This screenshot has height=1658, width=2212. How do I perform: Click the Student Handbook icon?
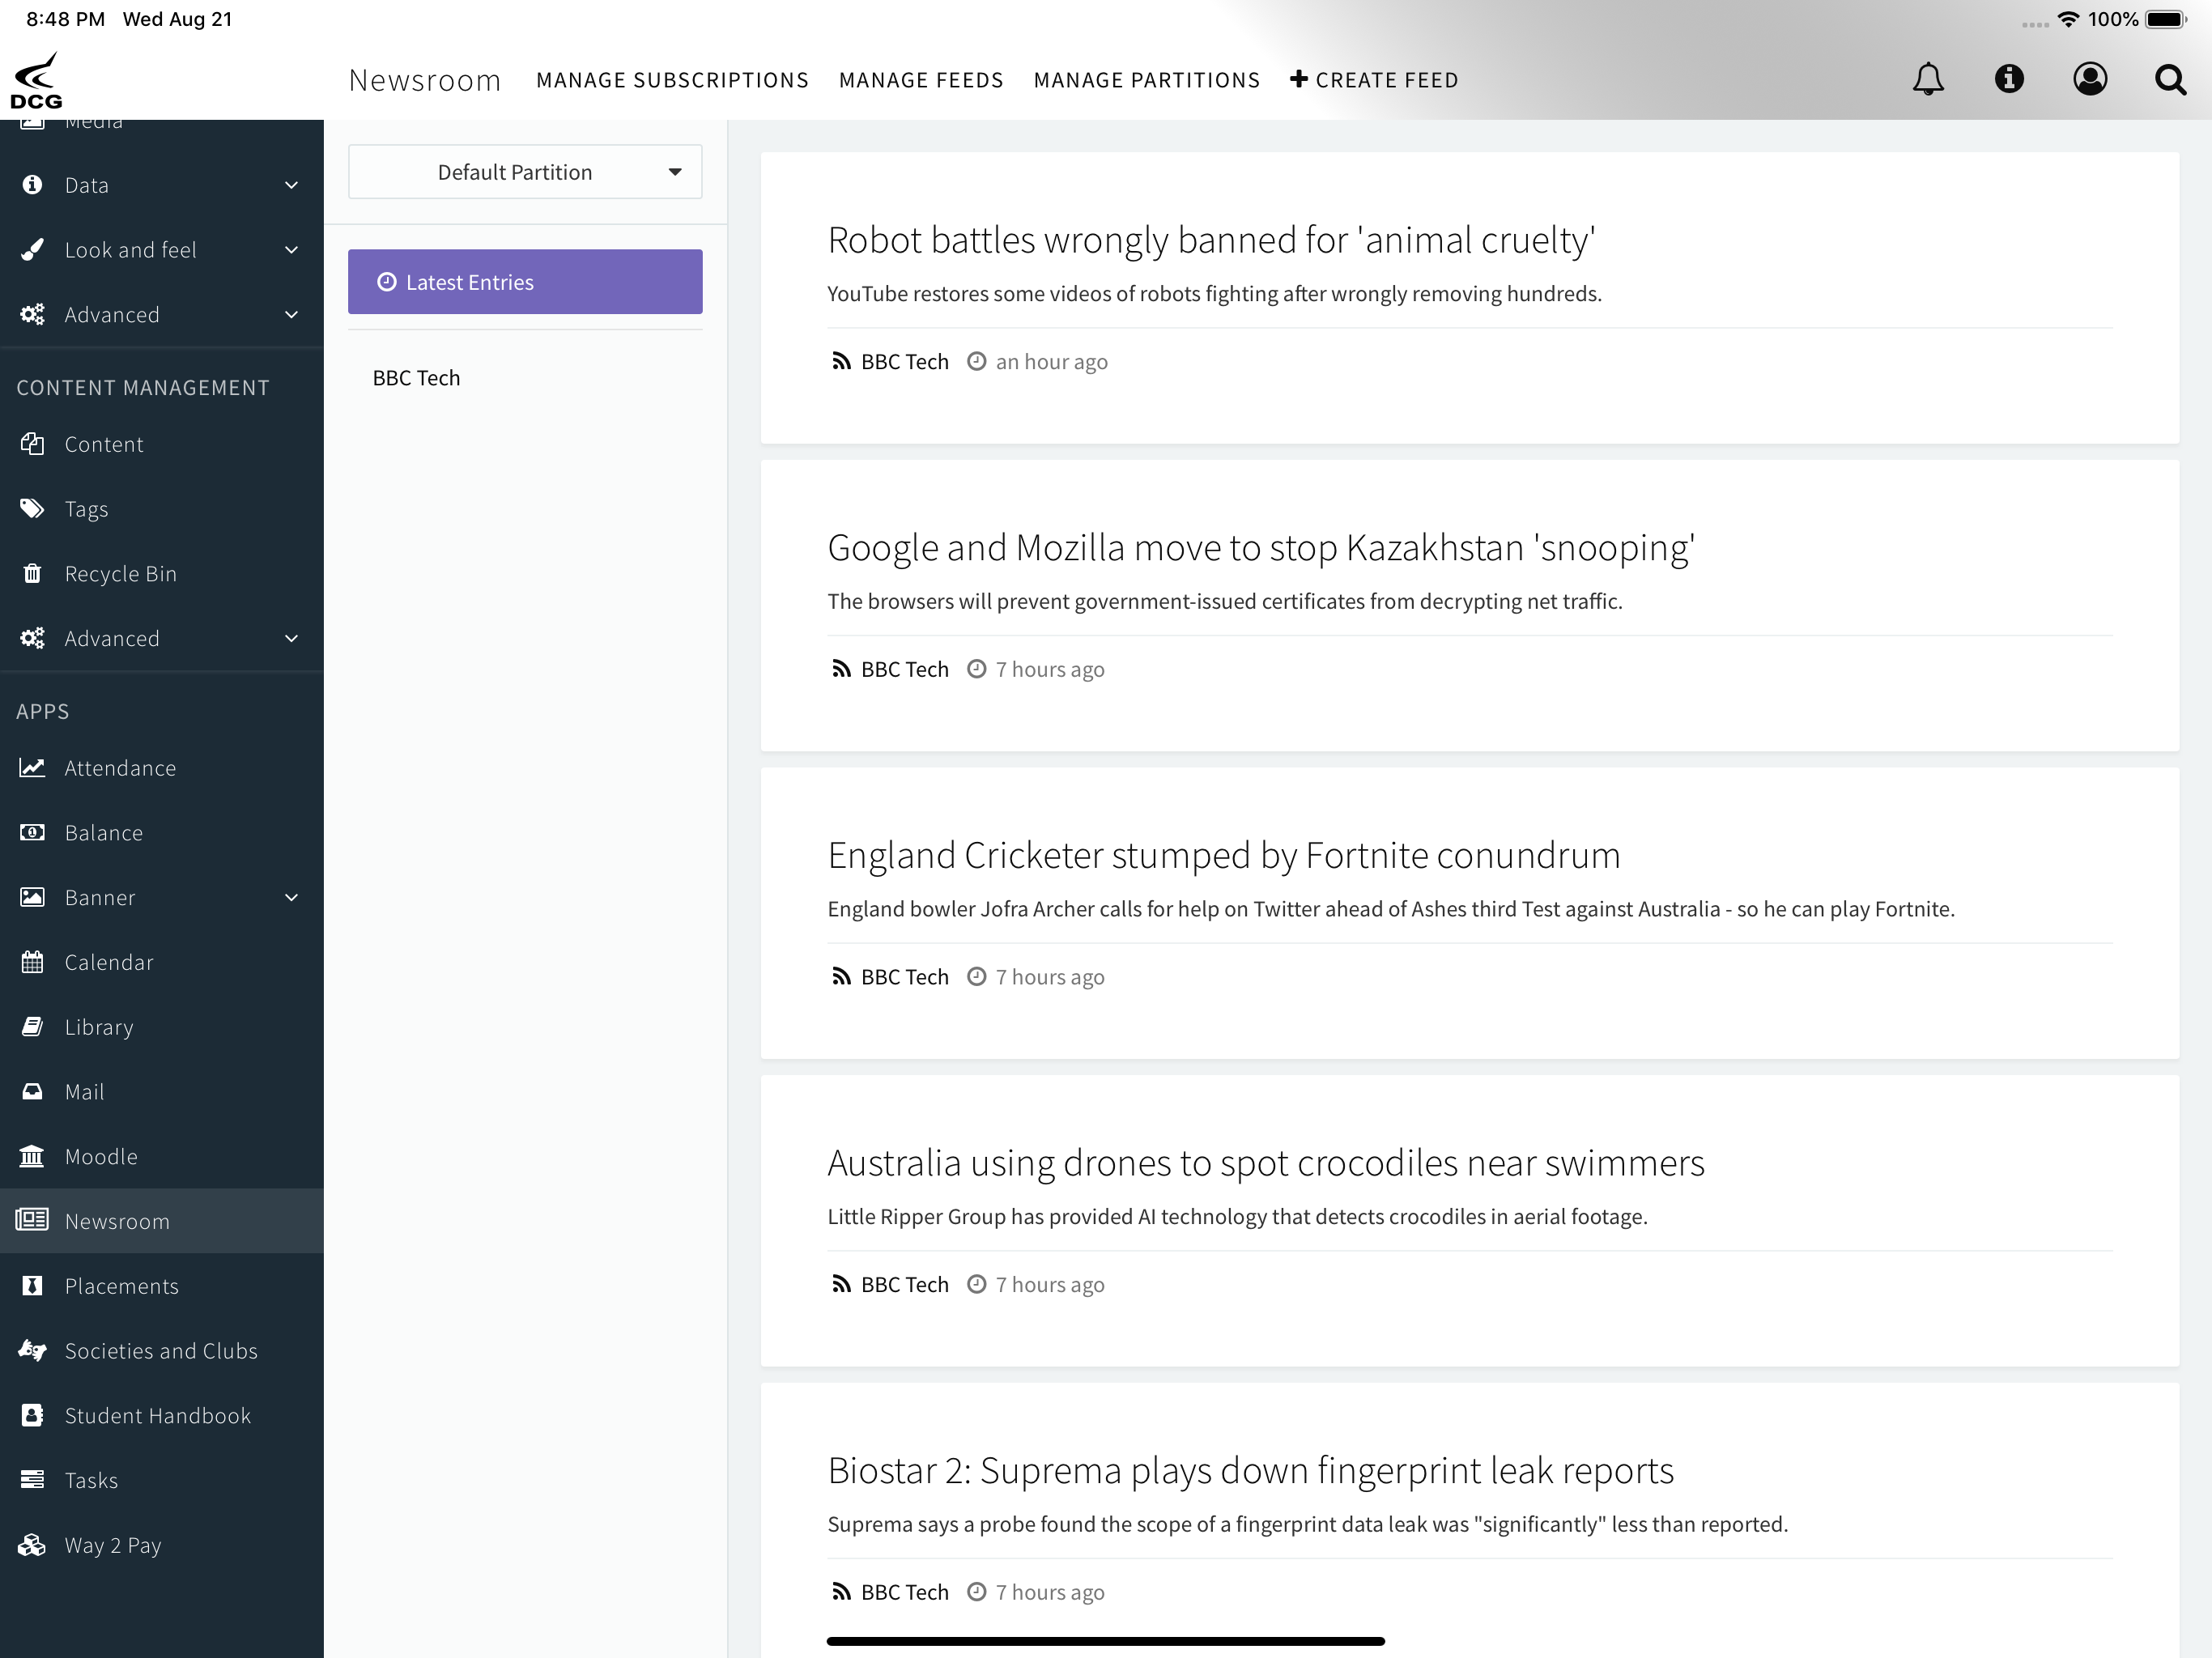(32, 1416)
